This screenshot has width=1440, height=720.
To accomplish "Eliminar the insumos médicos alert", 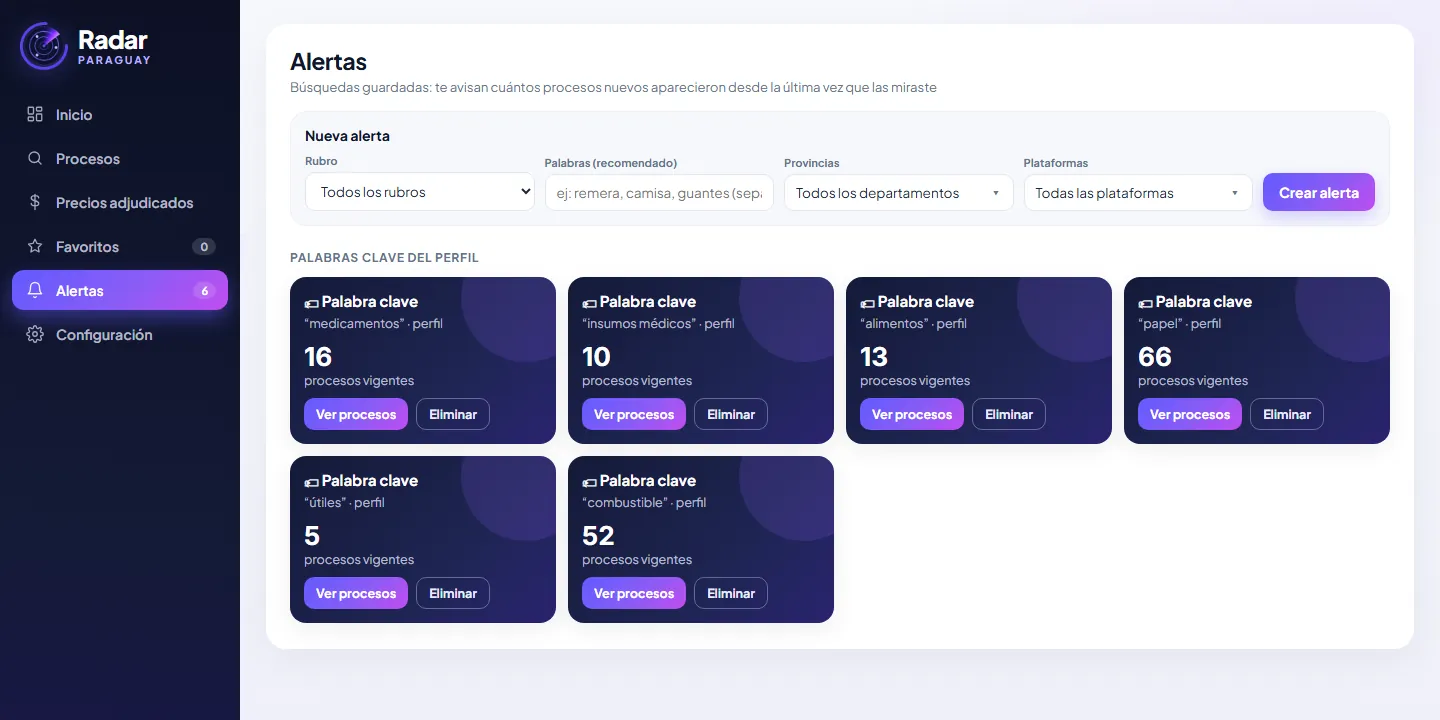I will [731, 414].
